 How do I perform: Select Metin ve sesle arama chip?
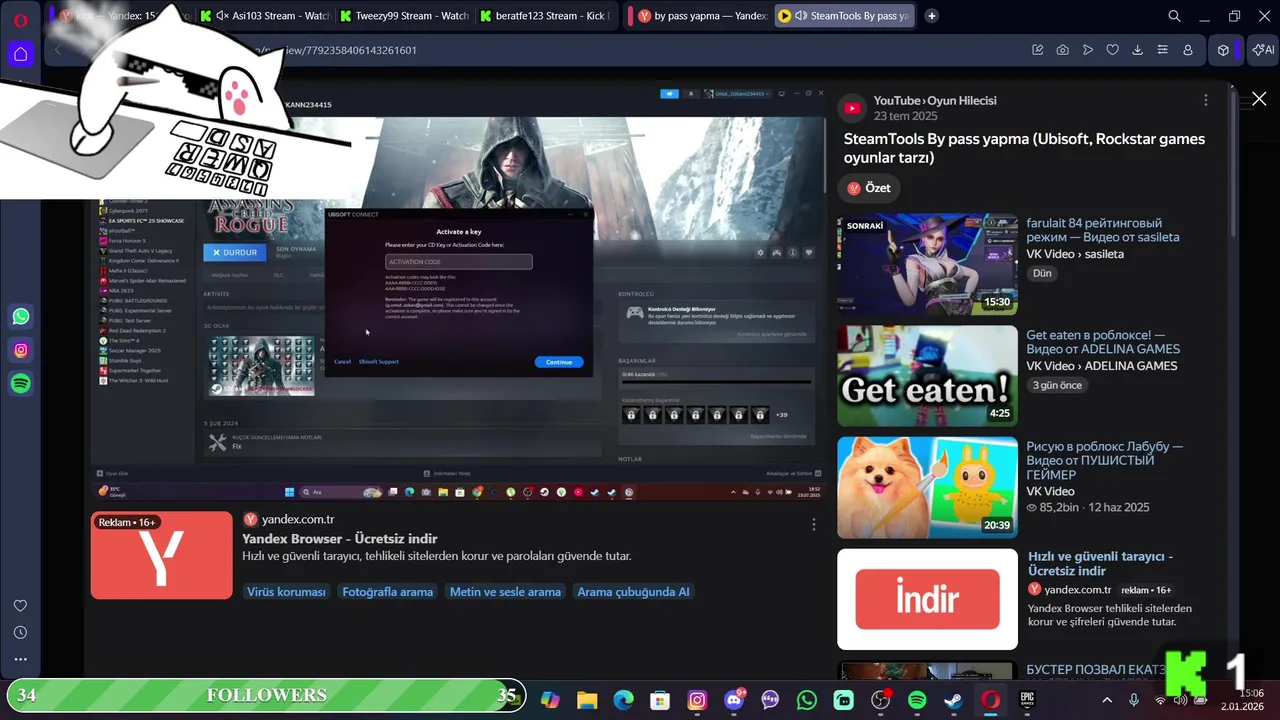(505, 592)
